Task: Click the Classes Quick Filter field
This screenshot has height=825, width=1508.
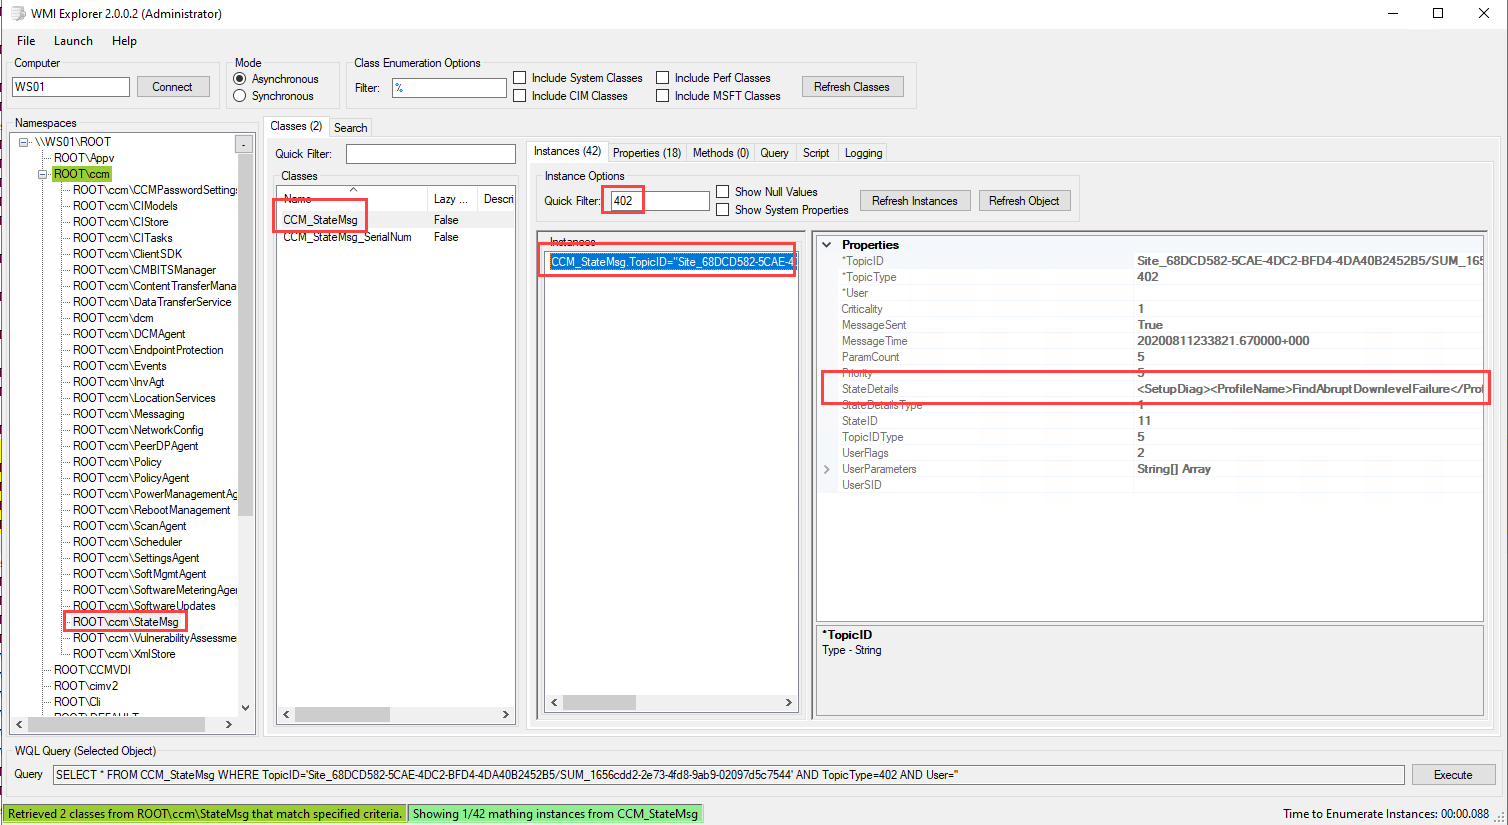Action: click(430, 154)
